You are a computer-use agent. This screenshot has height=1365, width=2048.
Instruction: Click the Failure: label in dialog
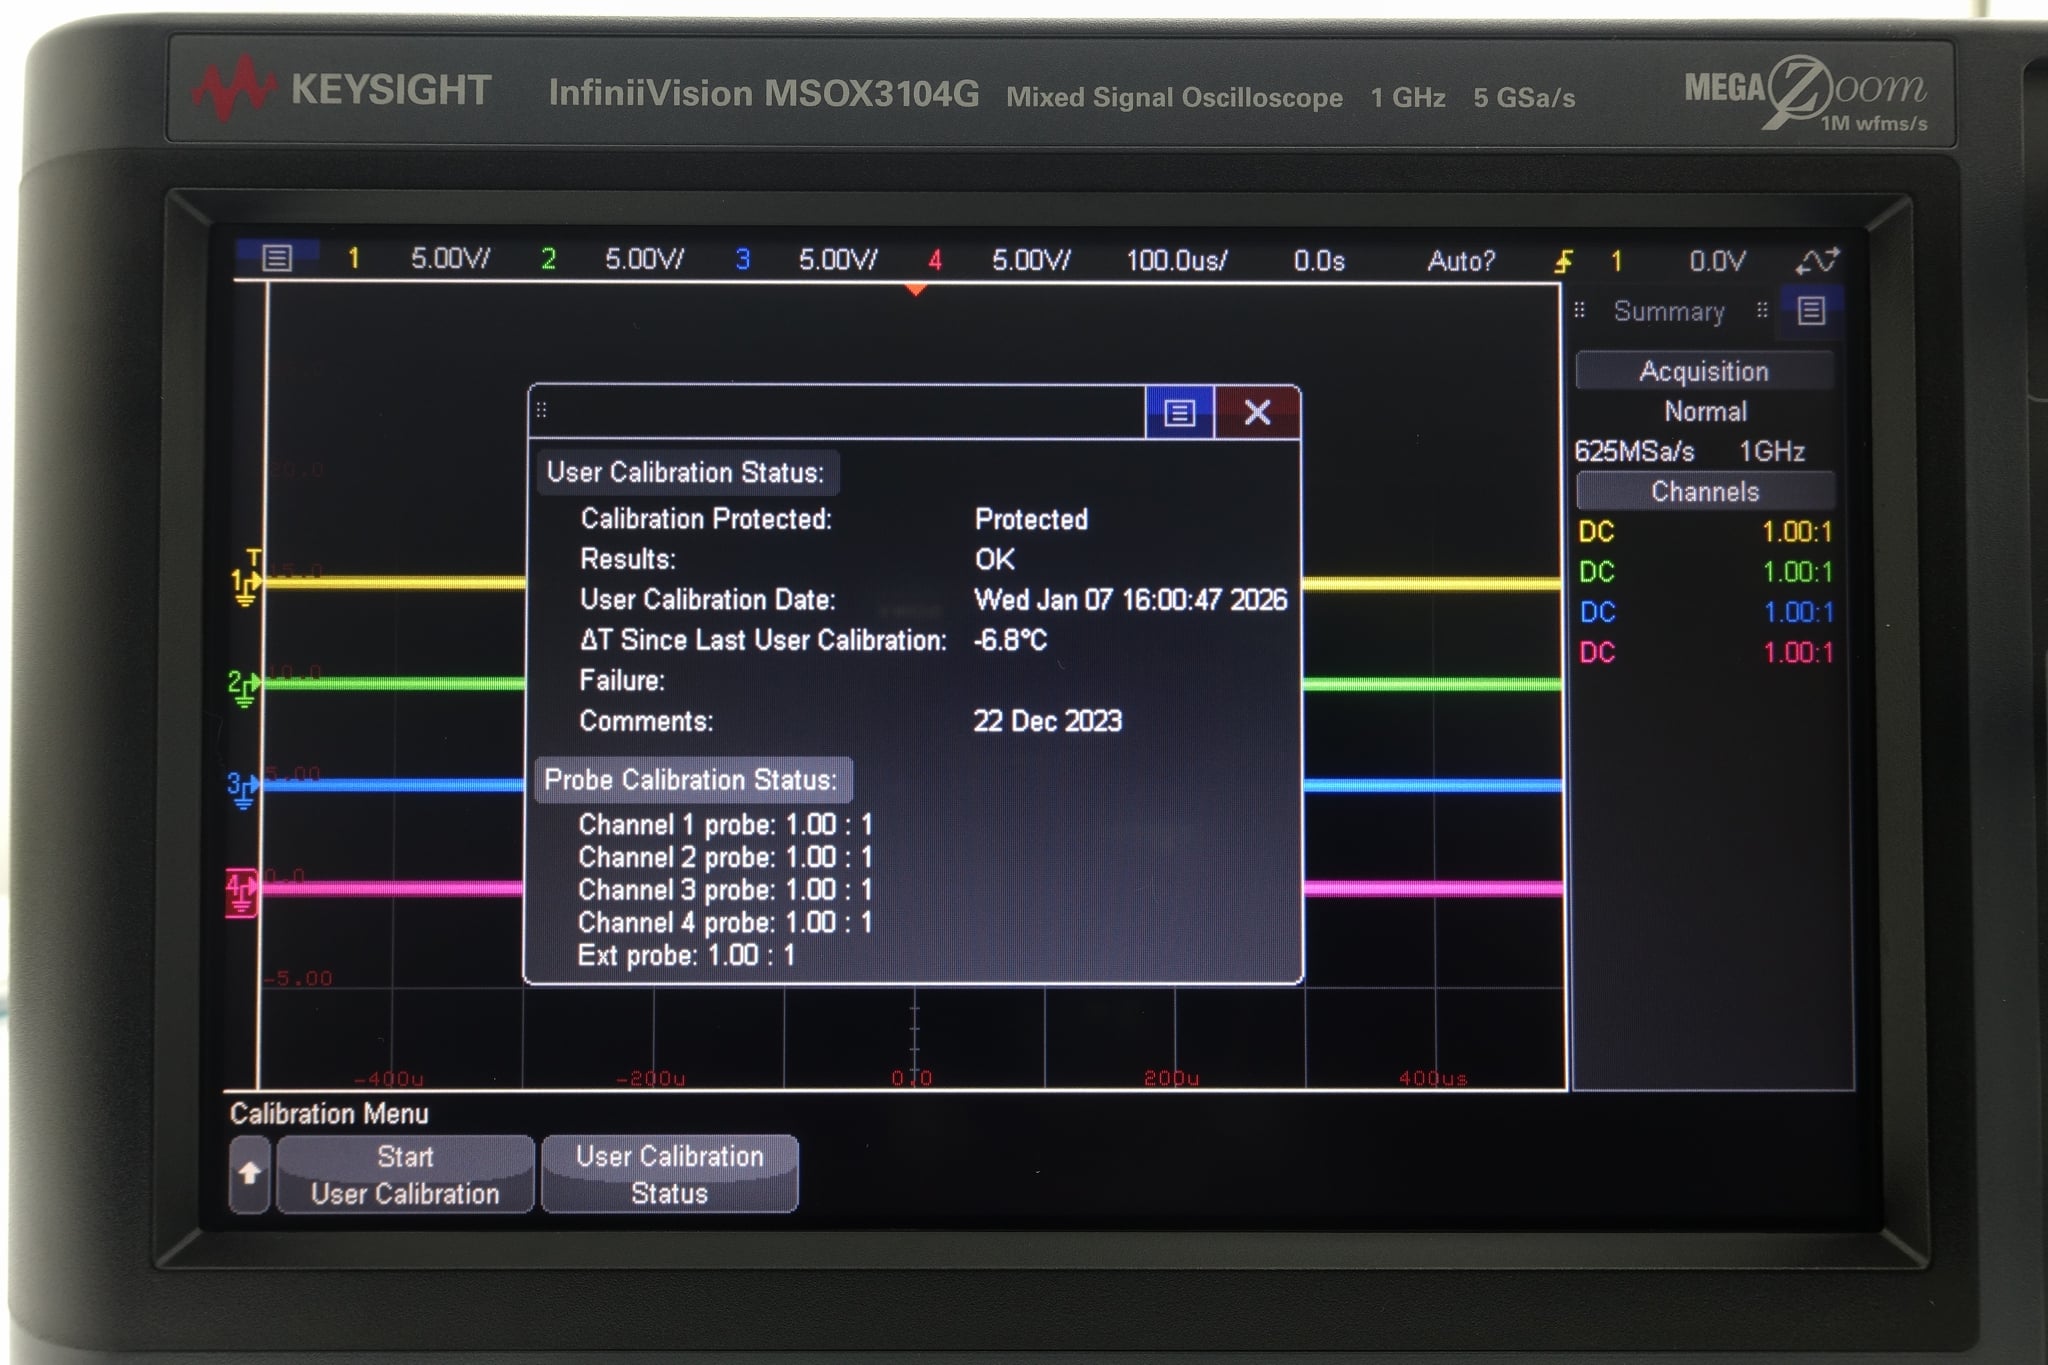(622, 680)
